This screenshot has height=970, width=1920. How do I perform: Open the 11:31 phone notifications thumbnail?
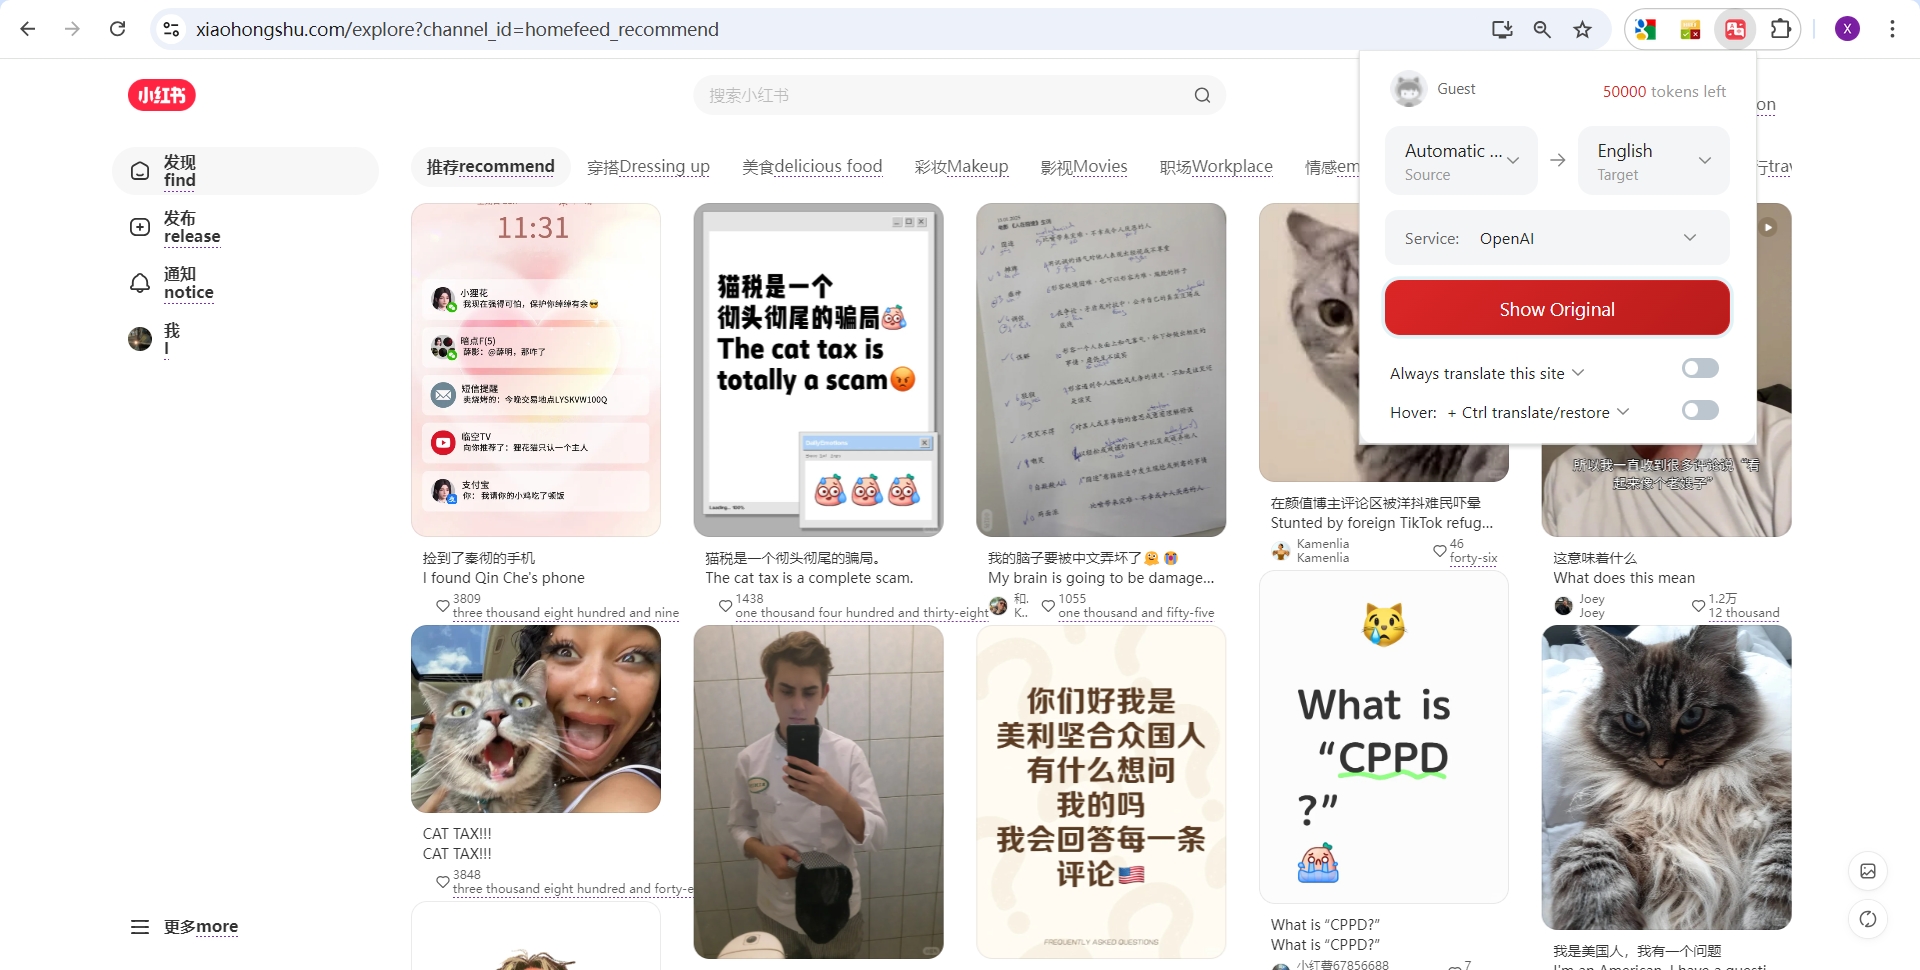[536, 370]
